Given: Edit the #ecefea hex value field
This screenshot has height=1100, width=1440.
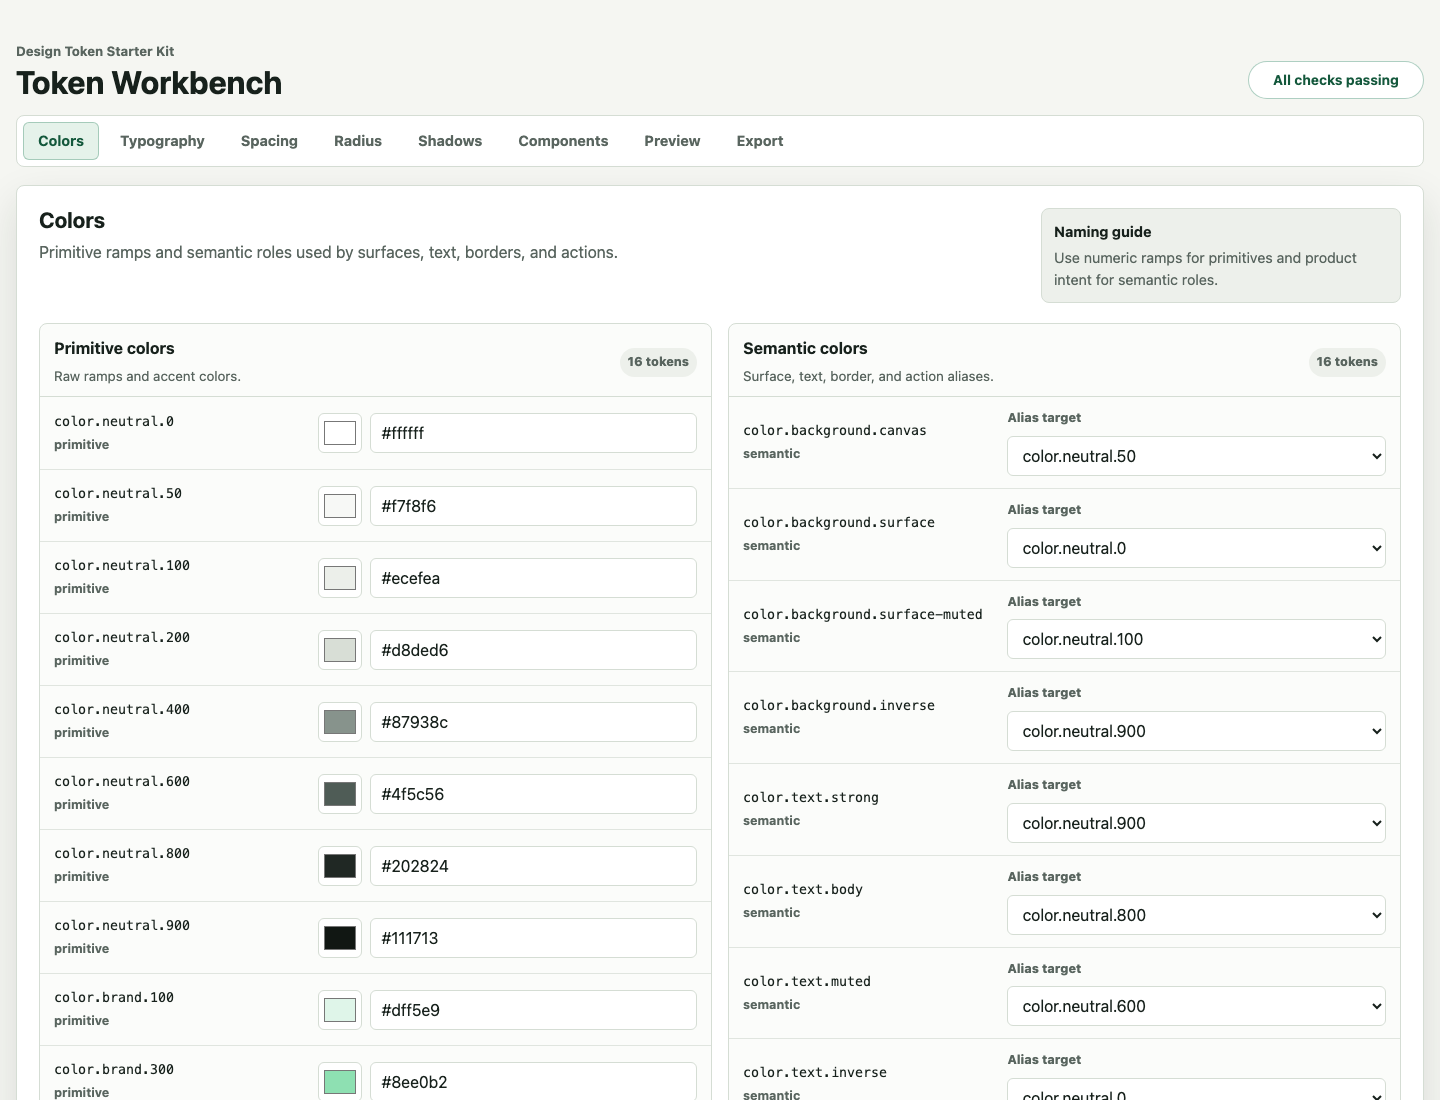Looking at the screenshot, I should 533,578.
